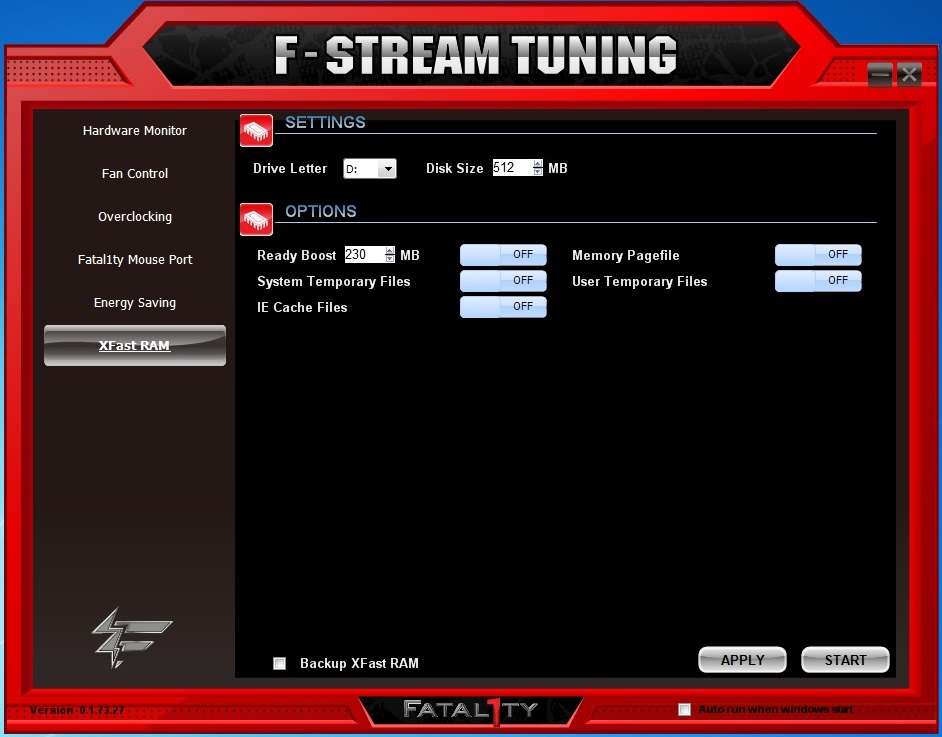Image resolution: width=942 pixels, height=737 pixels.
Task: Select the XFast RAM tab
Action: (135, 345)
